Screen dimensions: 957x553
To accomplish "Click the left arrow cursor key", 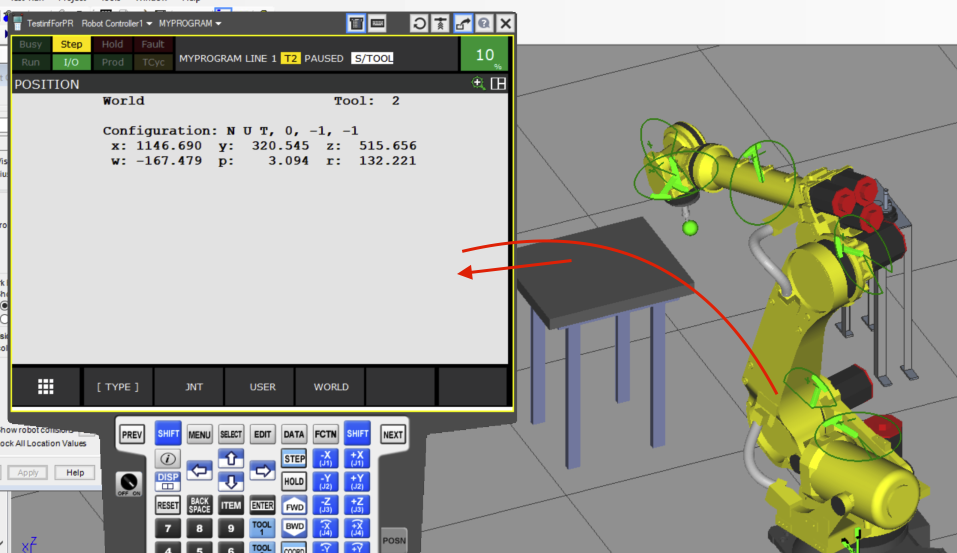I will (x=200, y=471).
